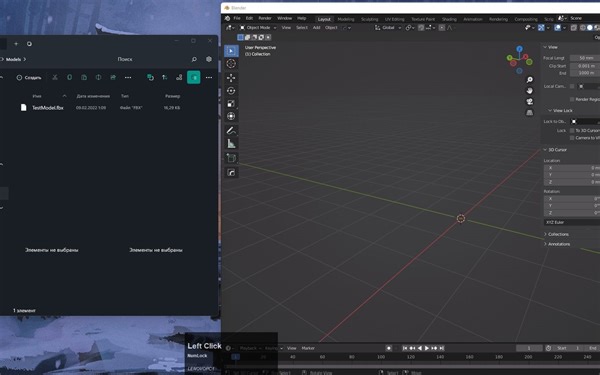The width and height of the screenshot is (600, 375).
Task: Click the zoom magnifier viewport icon
Action: 530,80
